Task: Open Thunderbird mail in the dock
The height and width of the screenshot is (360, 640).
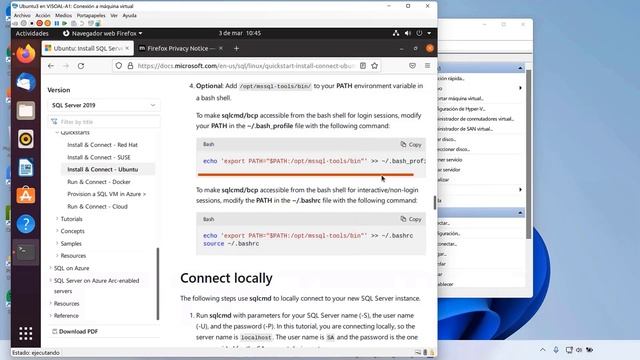Action: pos(26,82)
